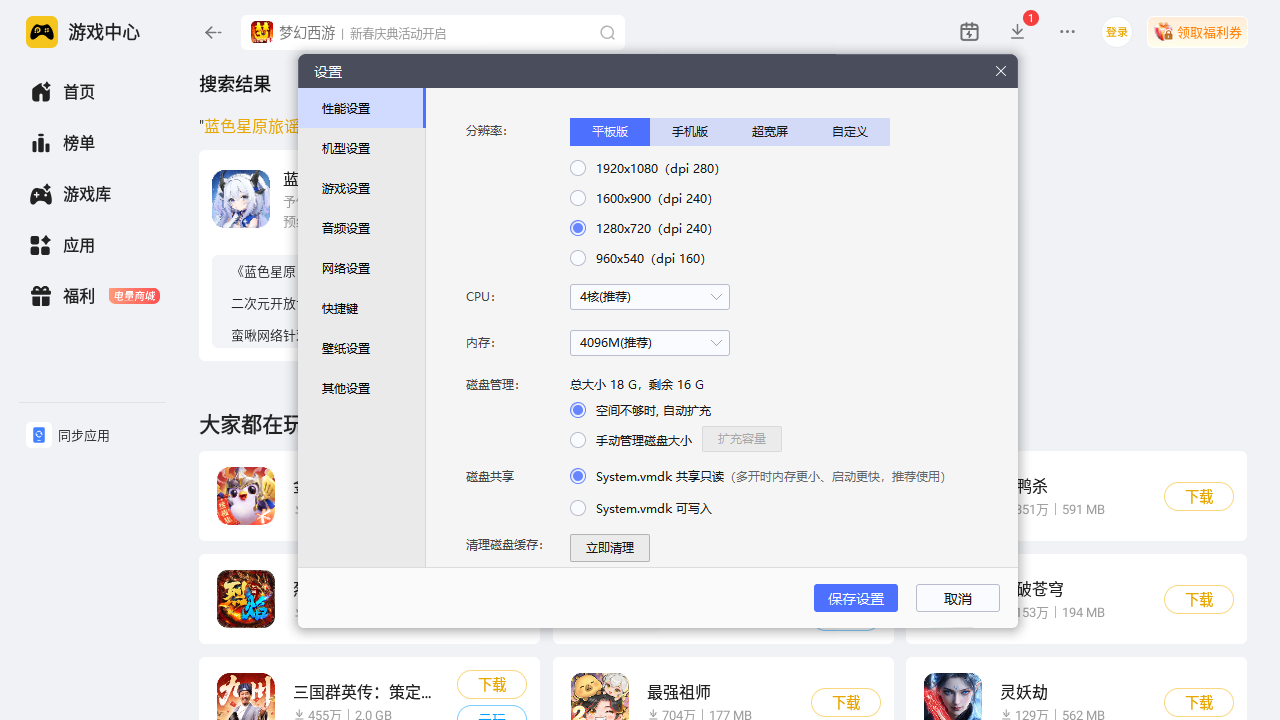The height and width of the screenshot is (720, 1280).
Task: Click 保存设置 button
Action: coord(855,598)
